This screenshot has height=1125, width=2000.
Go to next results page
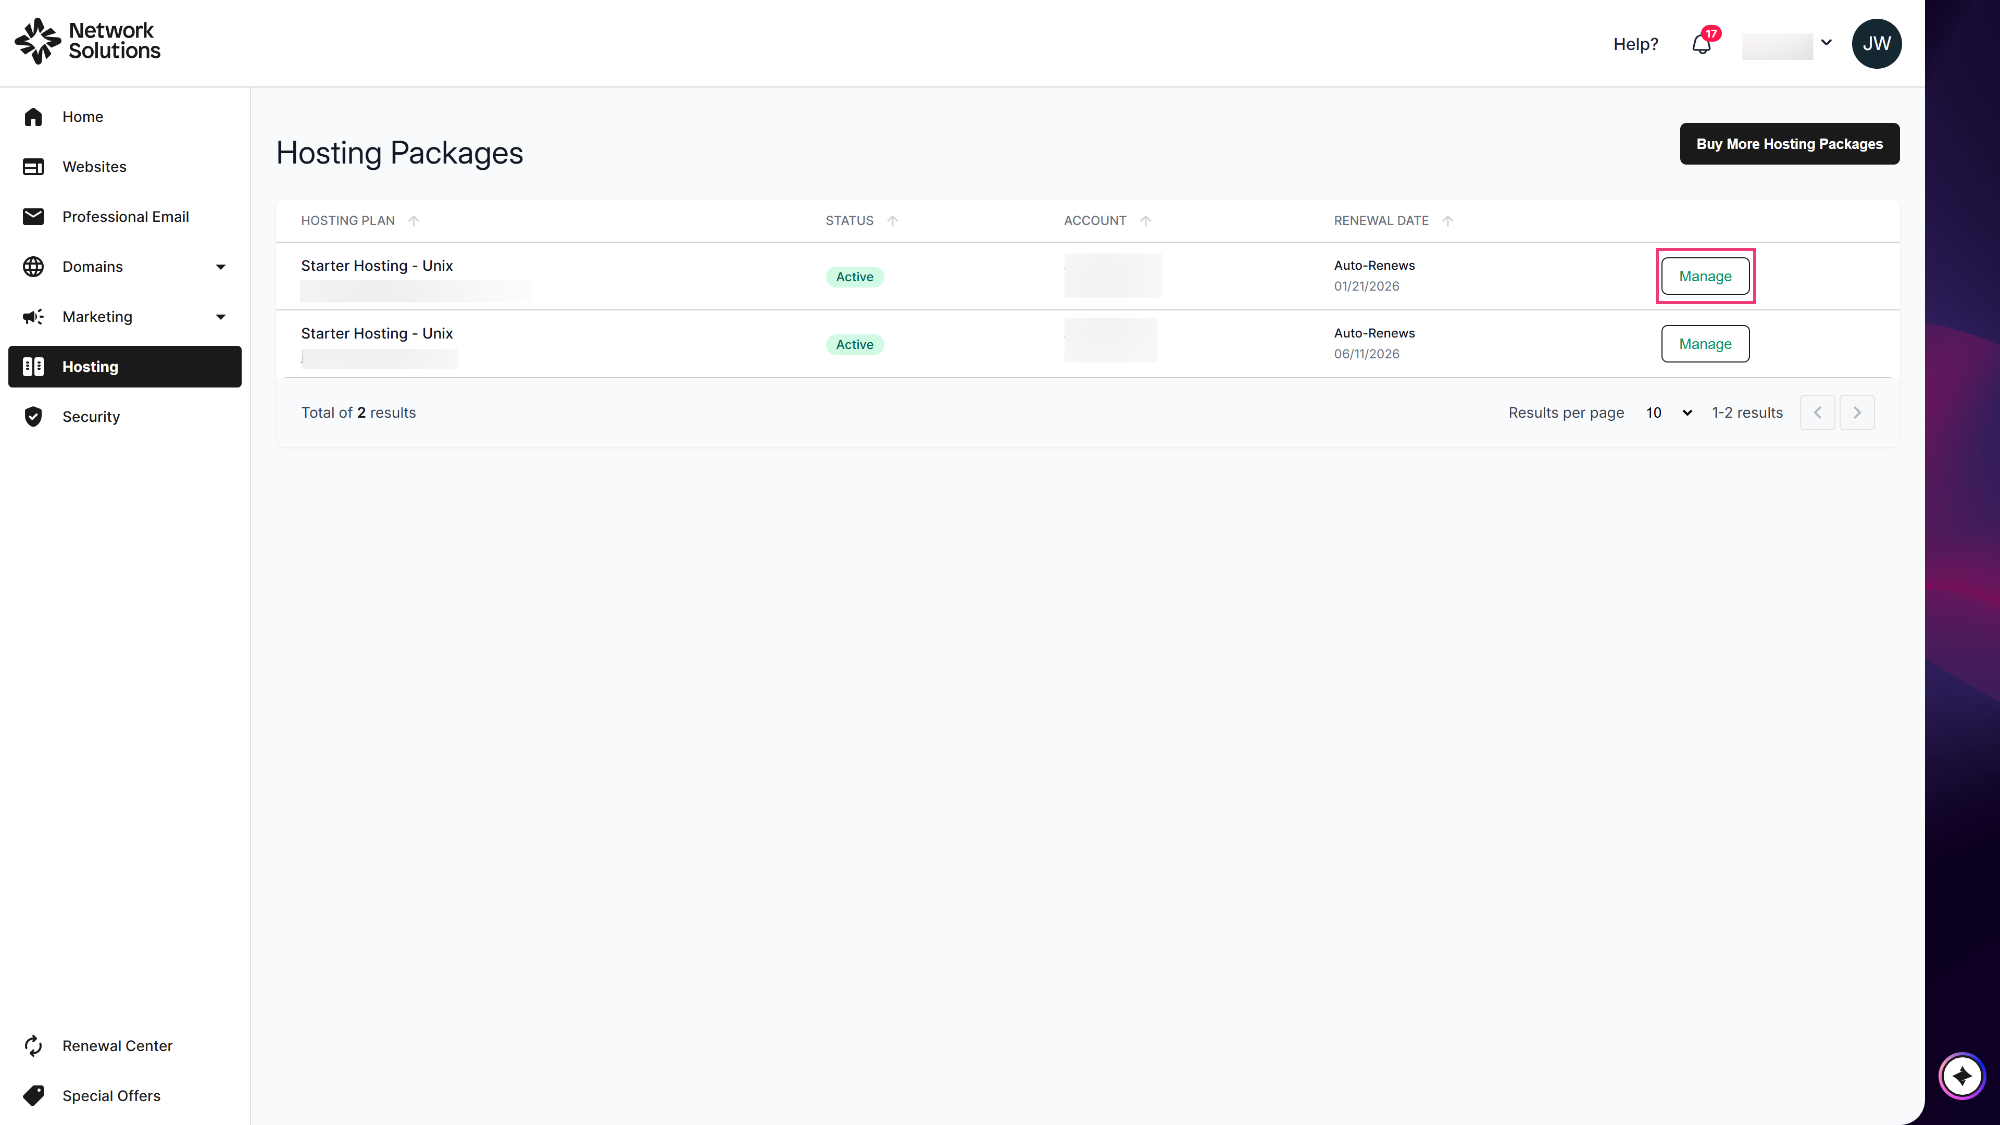[1857, 413]
